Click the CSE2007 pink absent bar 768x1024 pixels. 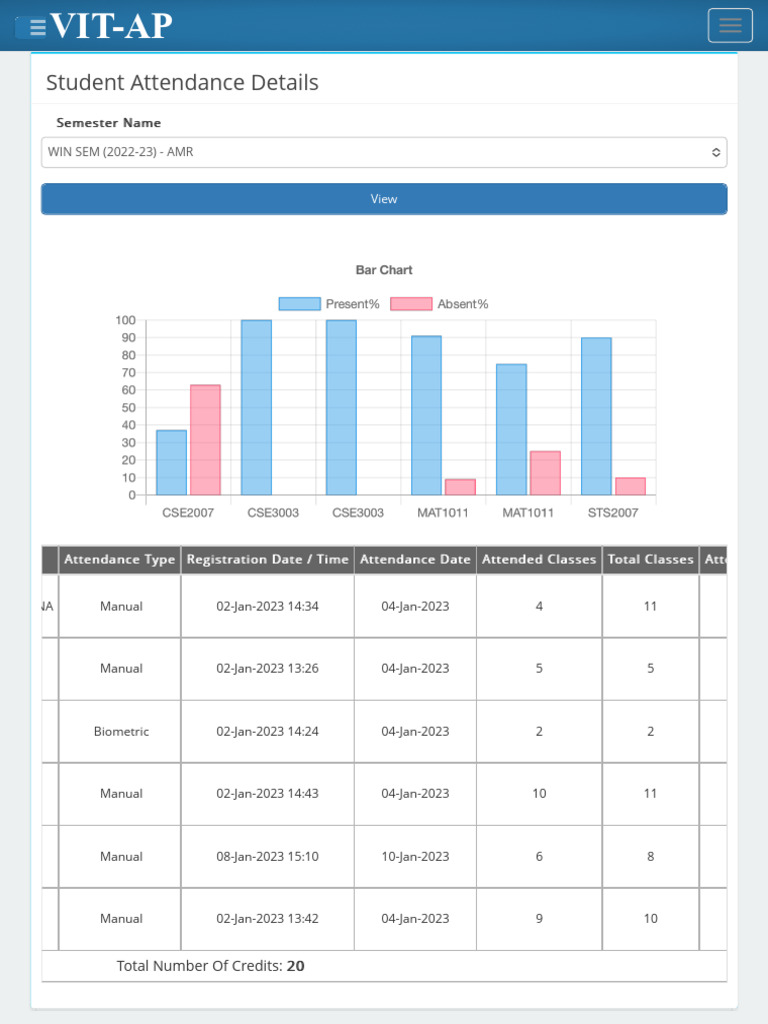[205, 440]
